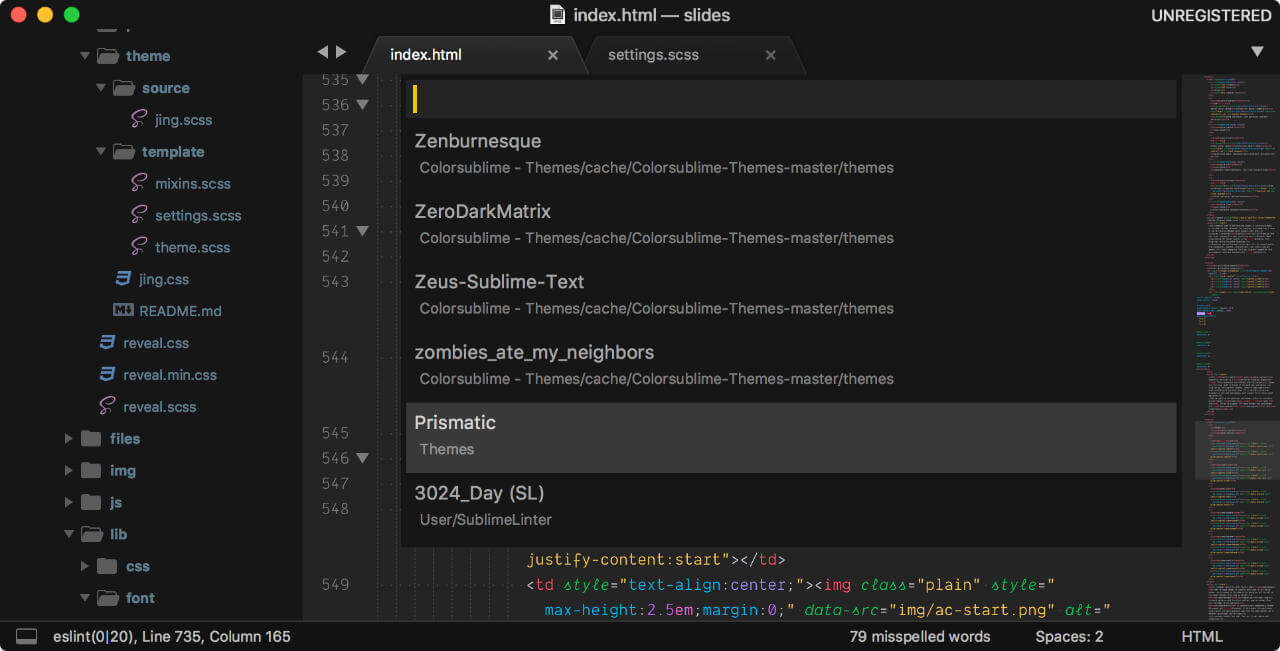Expand the files folder in the sidebar
The width and height of the screenshot is (1280, 651).
pyautogui.click(x=68, y=438)
